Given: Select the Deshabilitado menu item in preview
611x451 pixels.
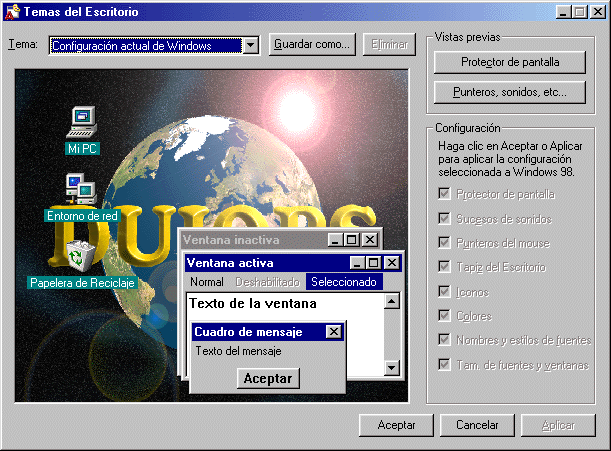Looking at the screenshot, I should [x=267, y=282].
